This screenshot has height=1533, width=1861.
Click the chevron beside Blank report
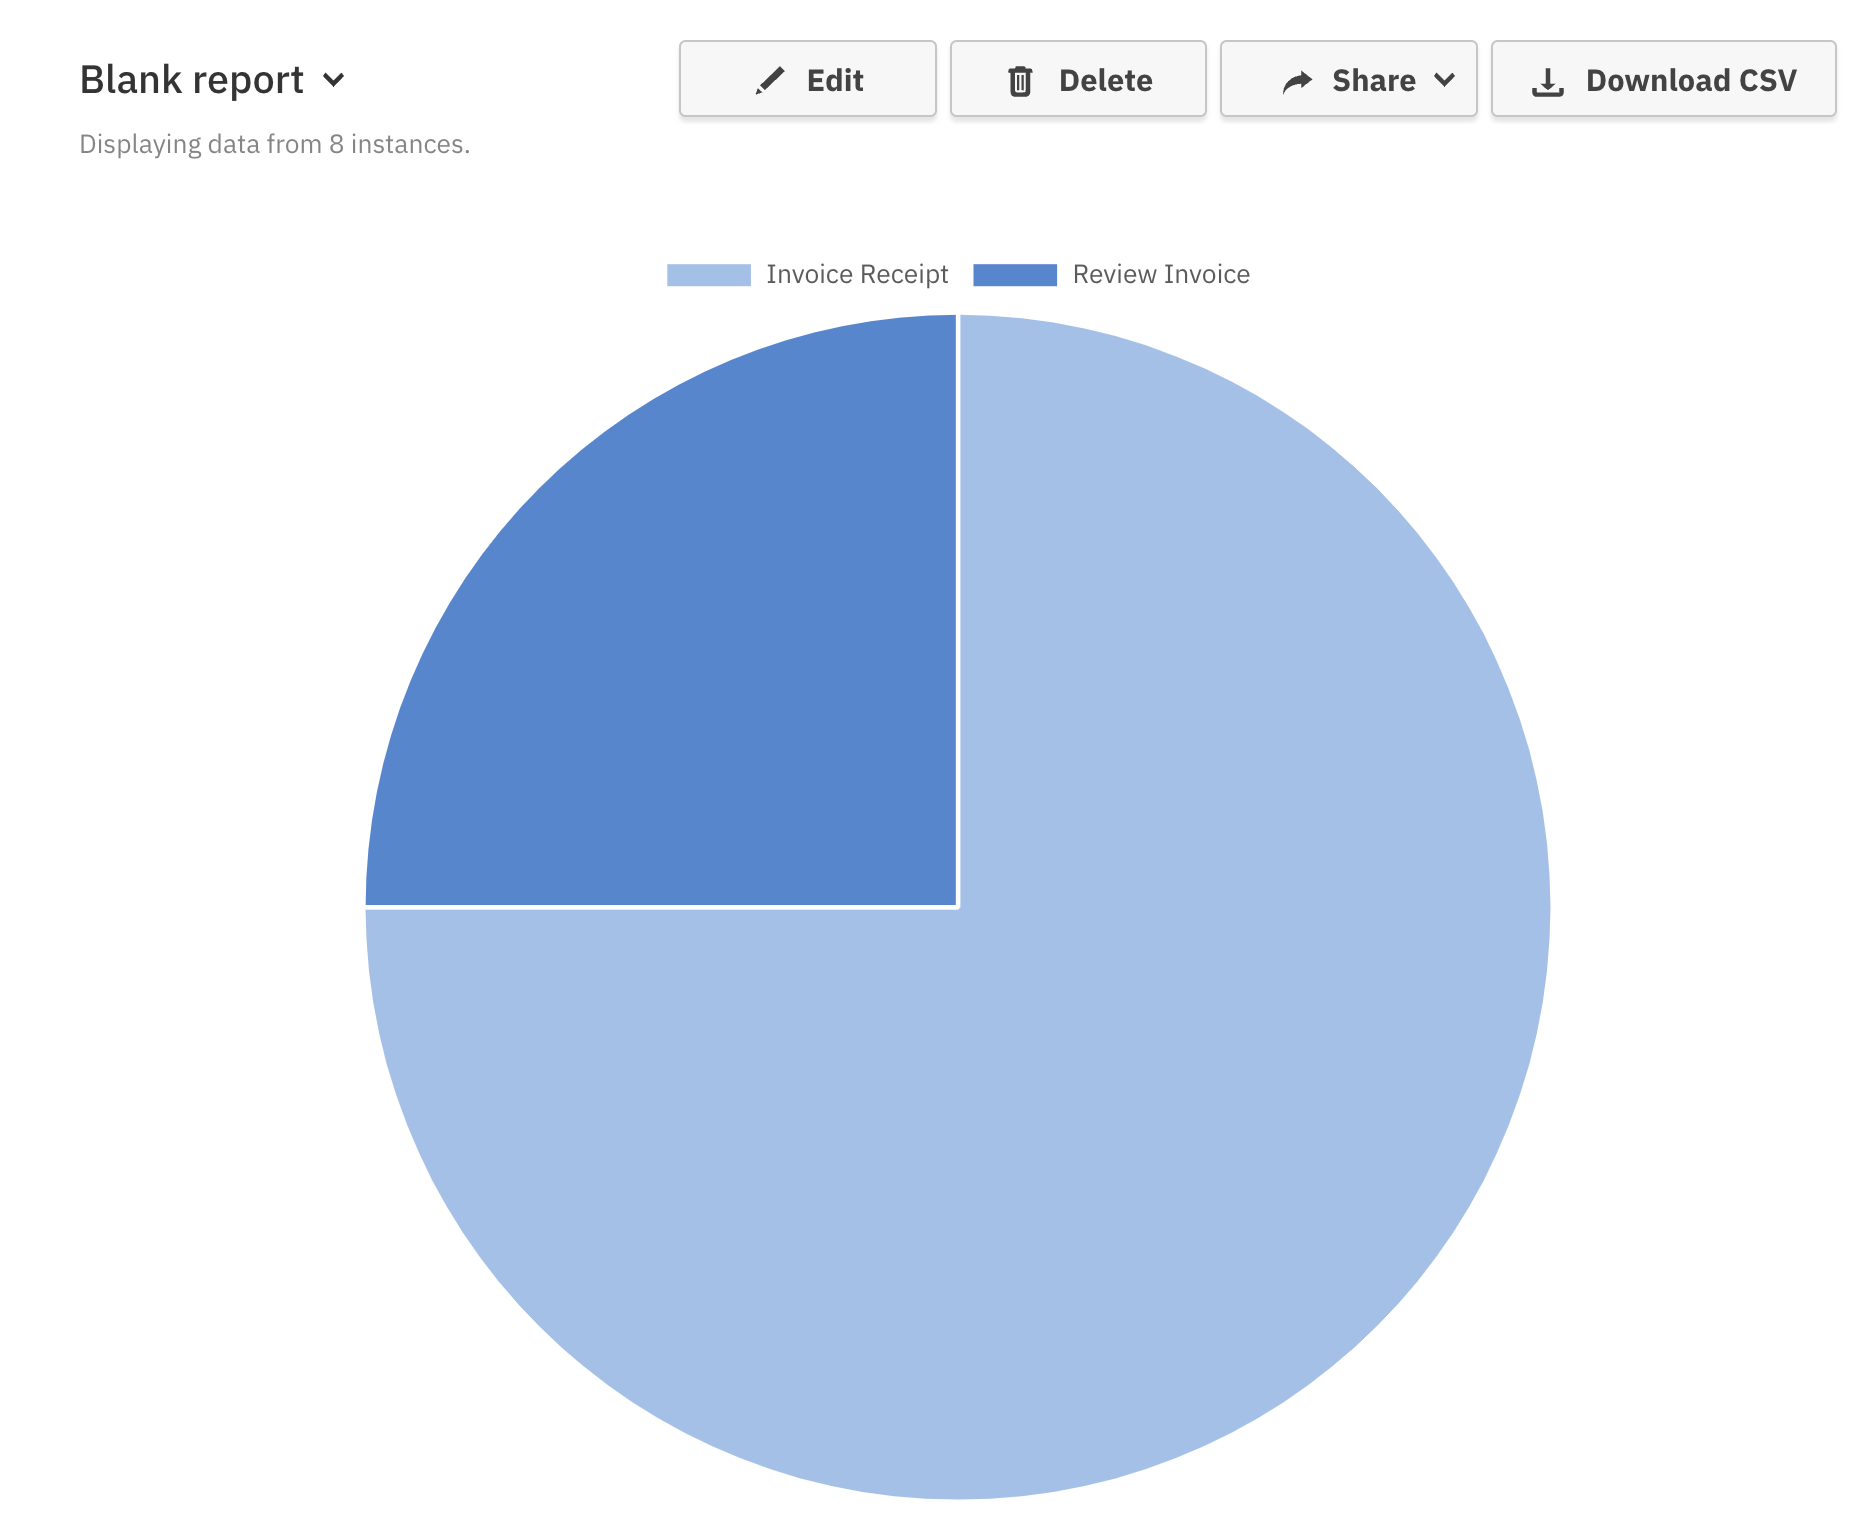coord(334,80)
